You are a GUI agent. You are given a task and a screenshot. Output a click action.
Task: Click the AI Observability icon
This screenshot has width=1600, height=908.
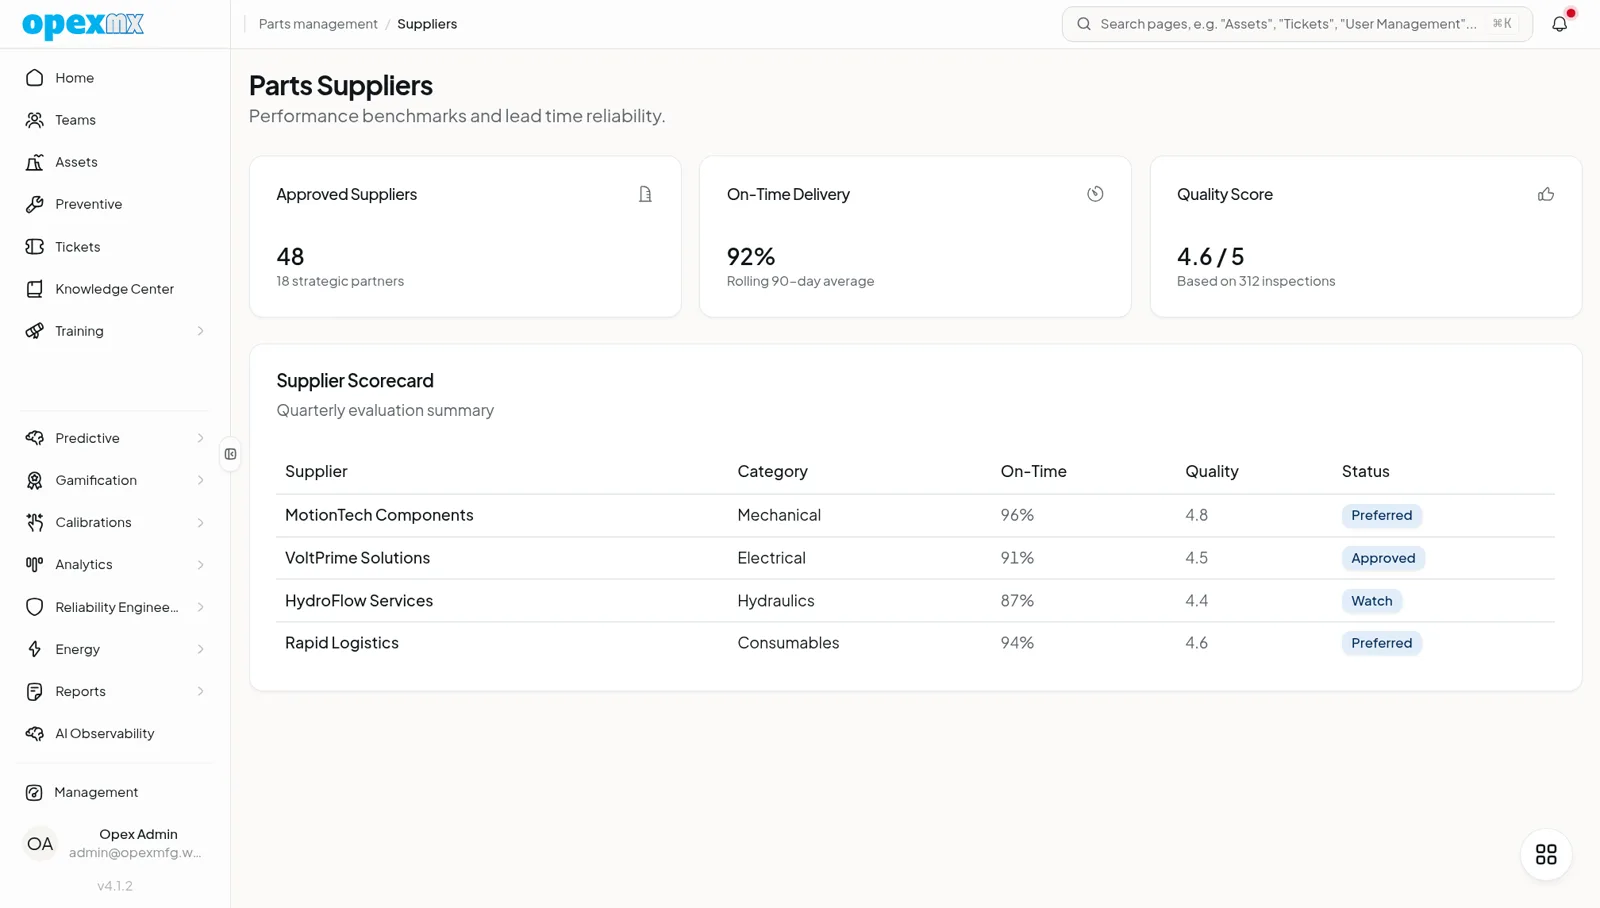35,733
